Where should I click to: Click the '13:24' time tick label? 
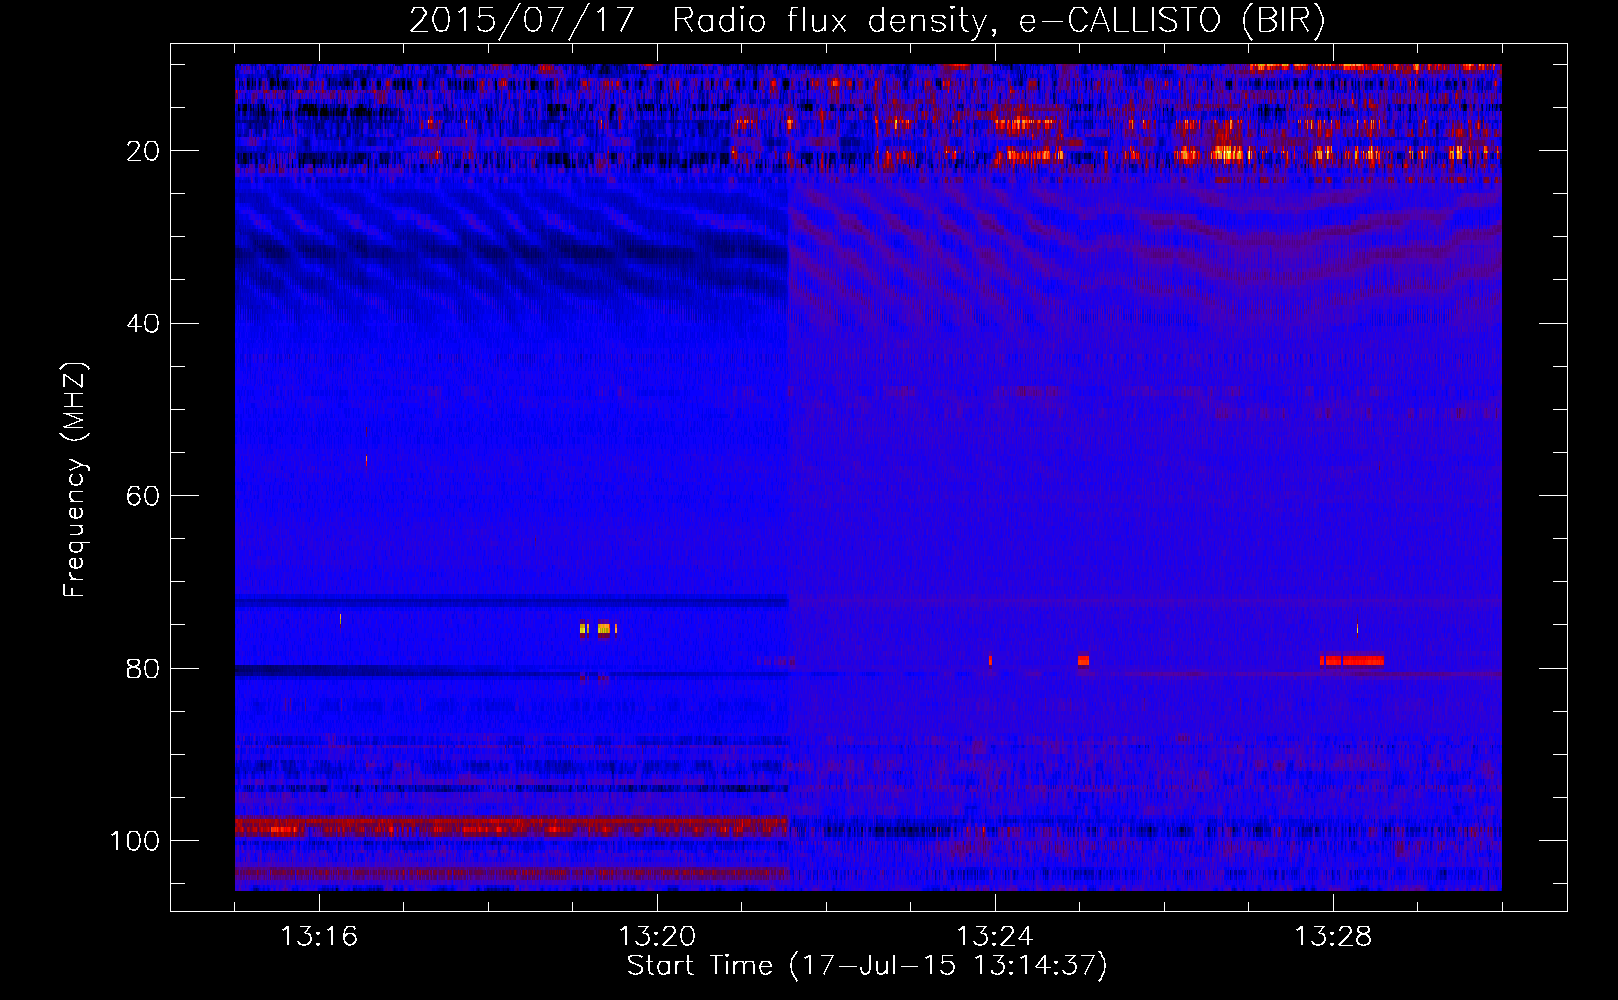point(995,936)
